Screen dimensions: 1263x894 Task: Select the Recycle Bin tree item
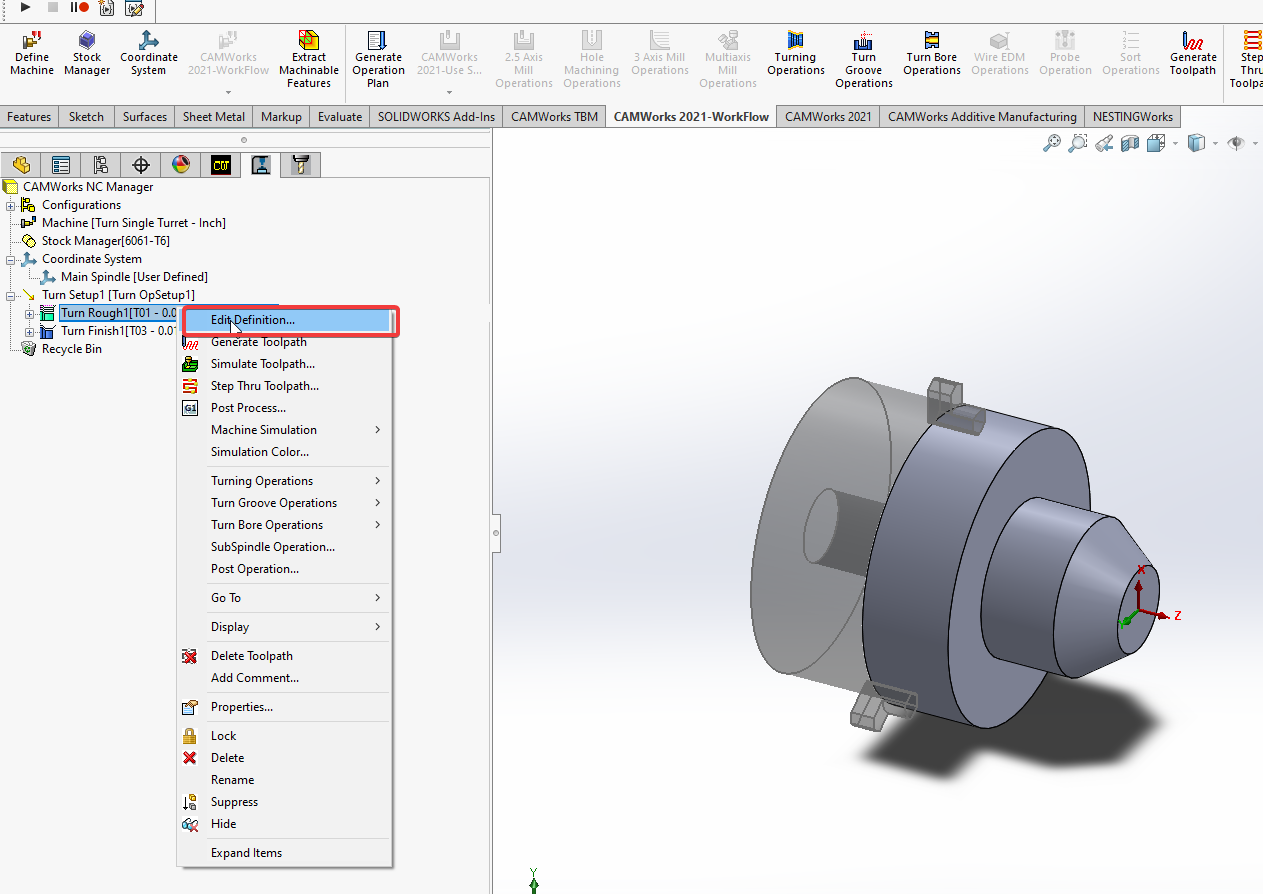click(71, 349)
